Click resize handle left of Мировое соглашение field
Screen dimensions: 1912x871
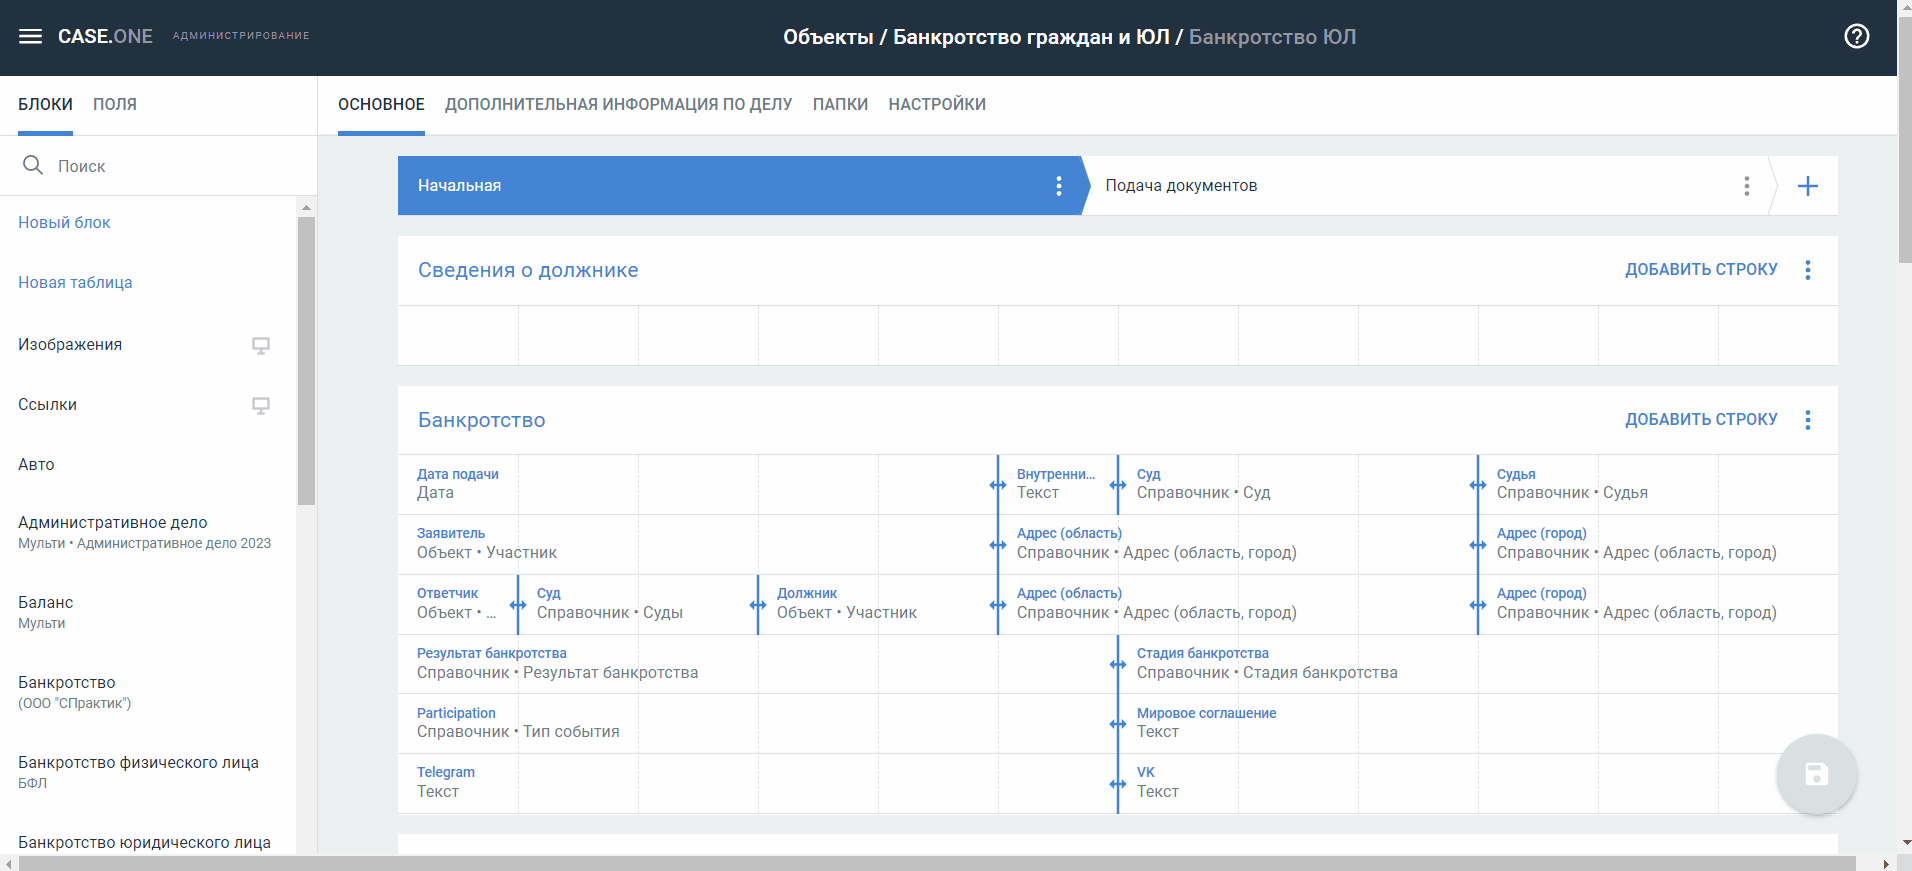tap(1118, 724)
